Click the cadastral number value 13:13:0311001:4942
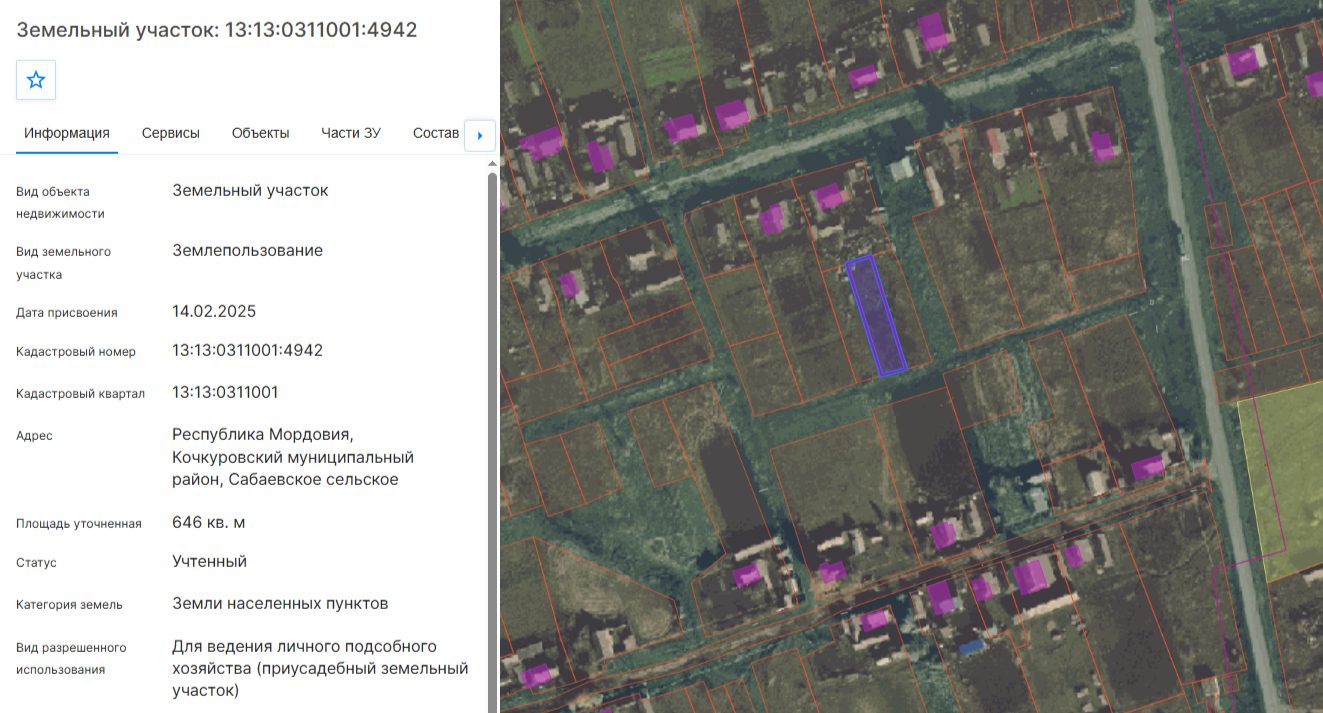The height and width of the screenshot is (713, 1323). point(247,351)
